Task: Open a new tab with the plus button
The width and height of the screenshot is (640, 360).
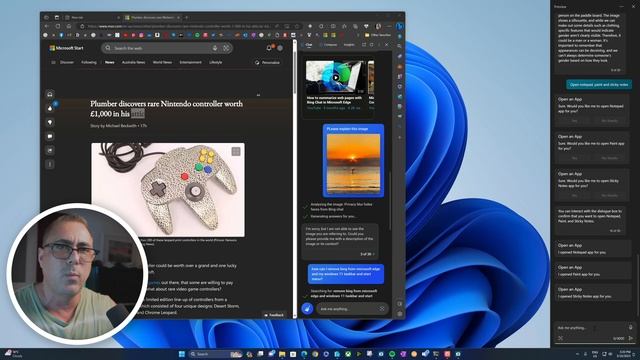Action: coord(187,18)
